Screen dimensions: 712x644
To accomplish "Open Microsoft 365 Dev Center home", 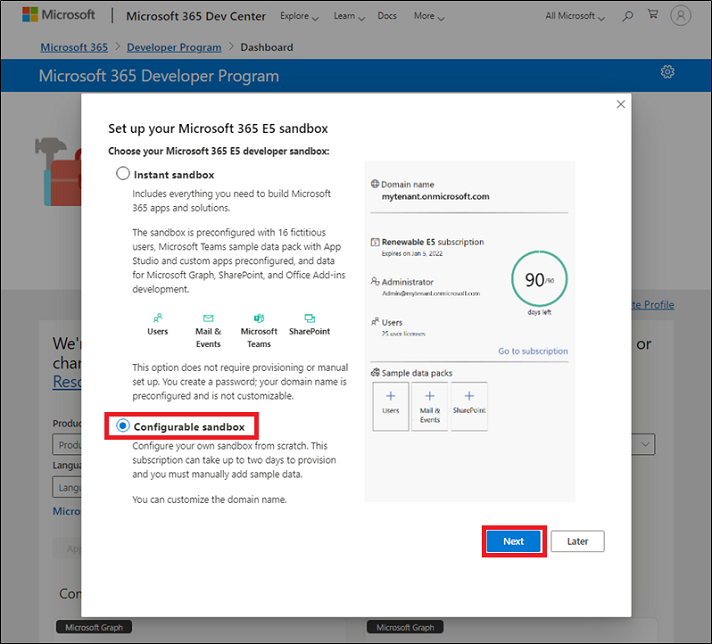I will tap(196, 16).
